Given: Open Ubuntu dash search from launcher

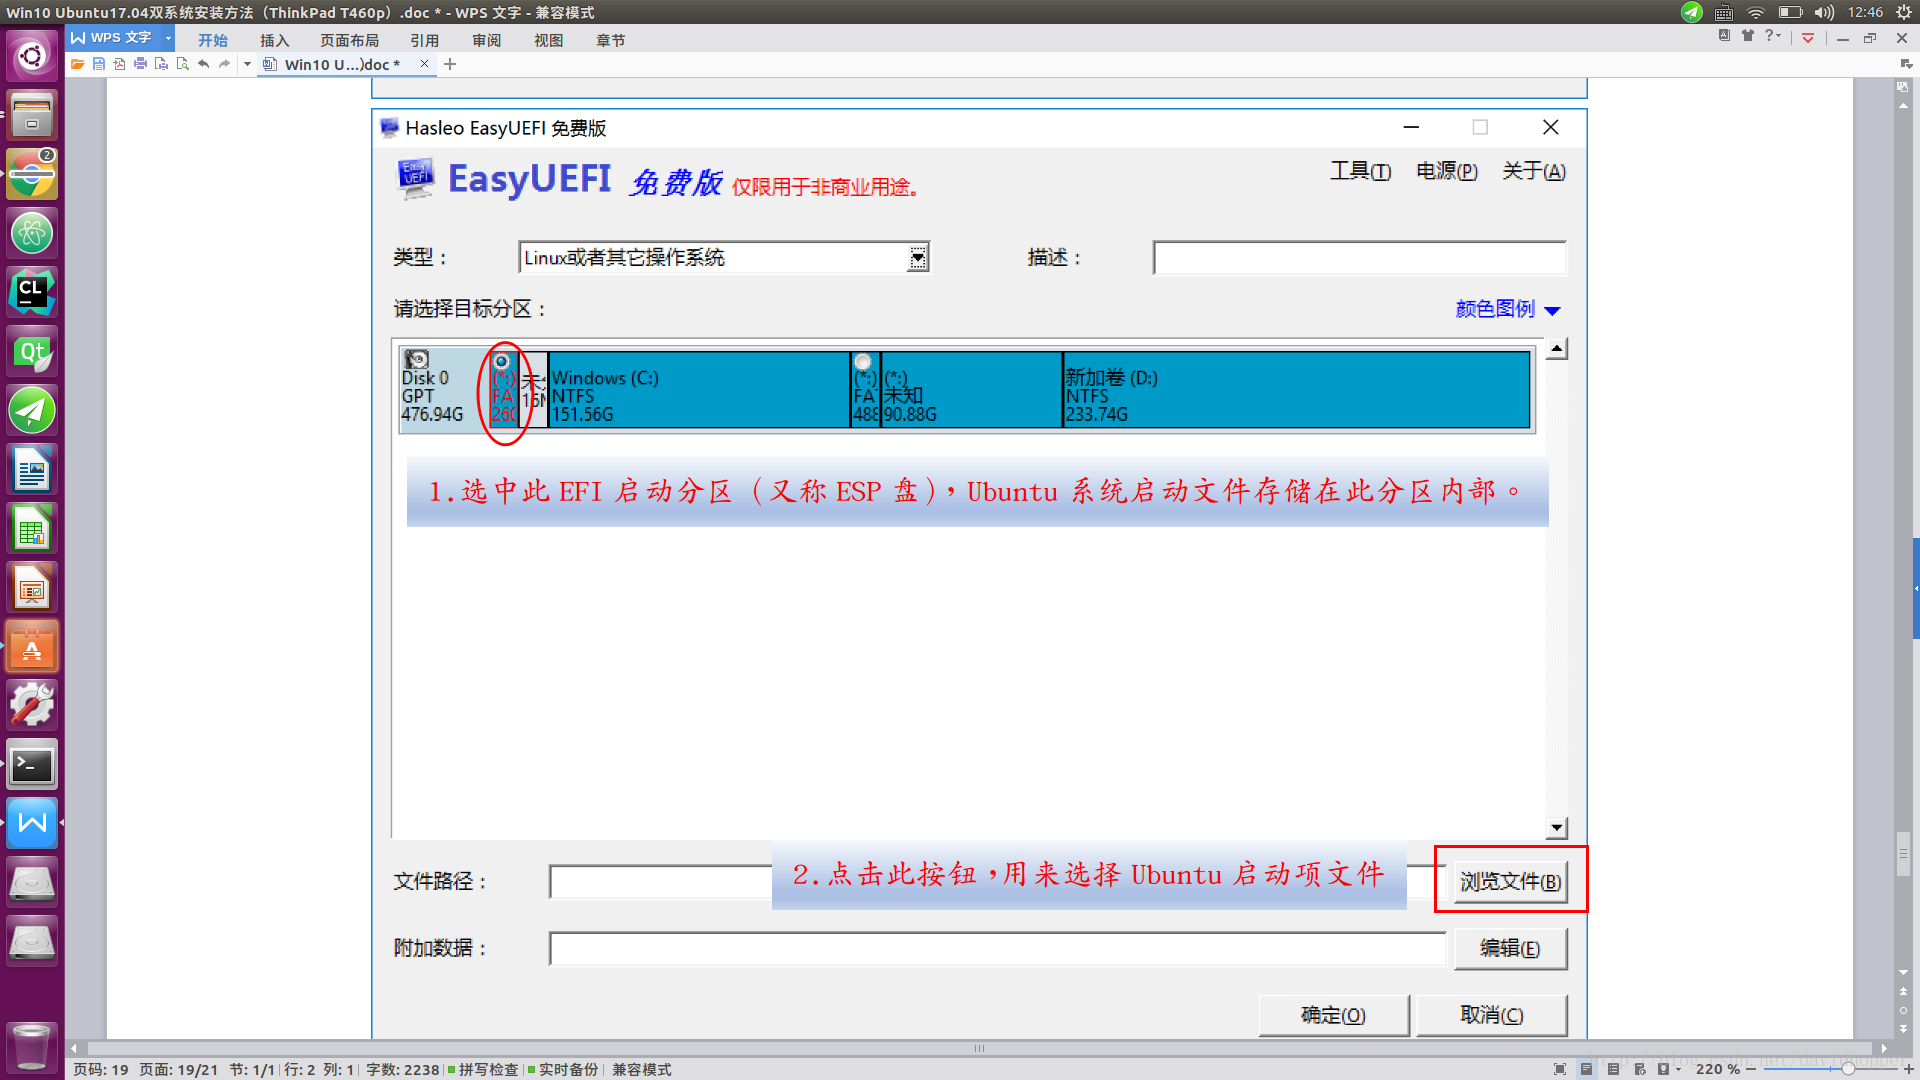Looking at the screenshot, I should [x=32, y=55].
